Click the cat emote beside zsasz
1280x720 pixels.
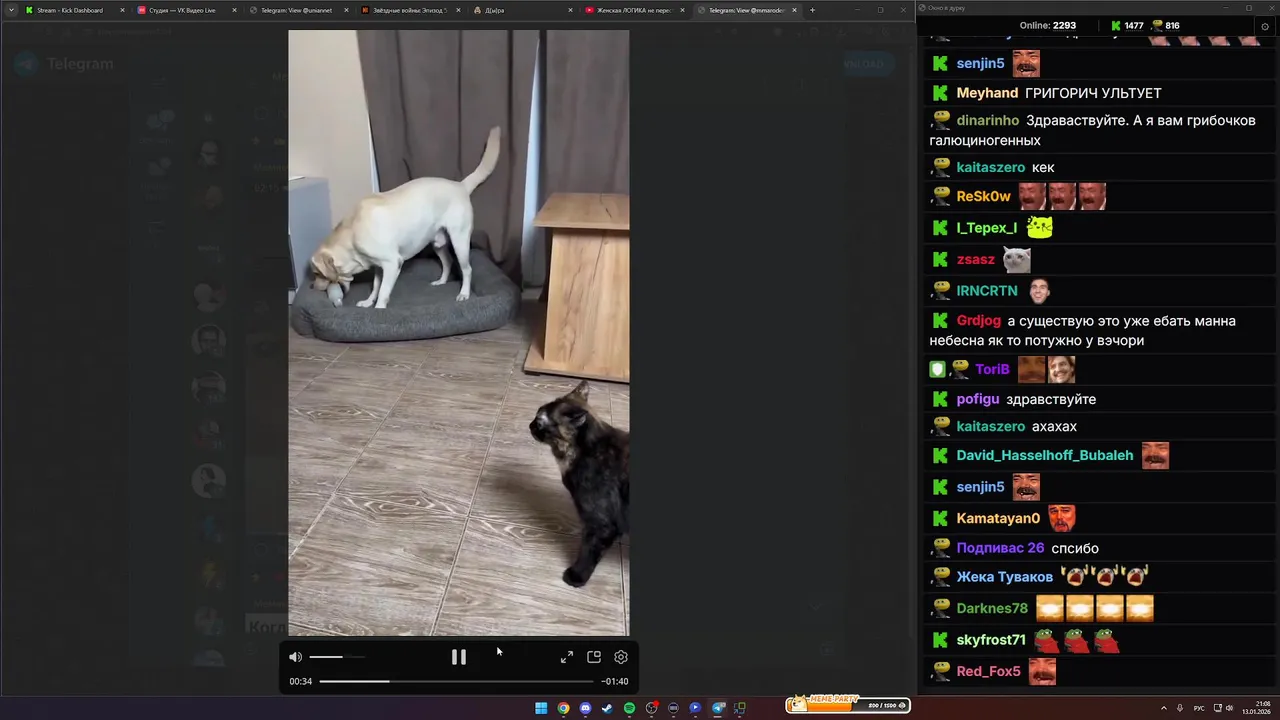1017,260
